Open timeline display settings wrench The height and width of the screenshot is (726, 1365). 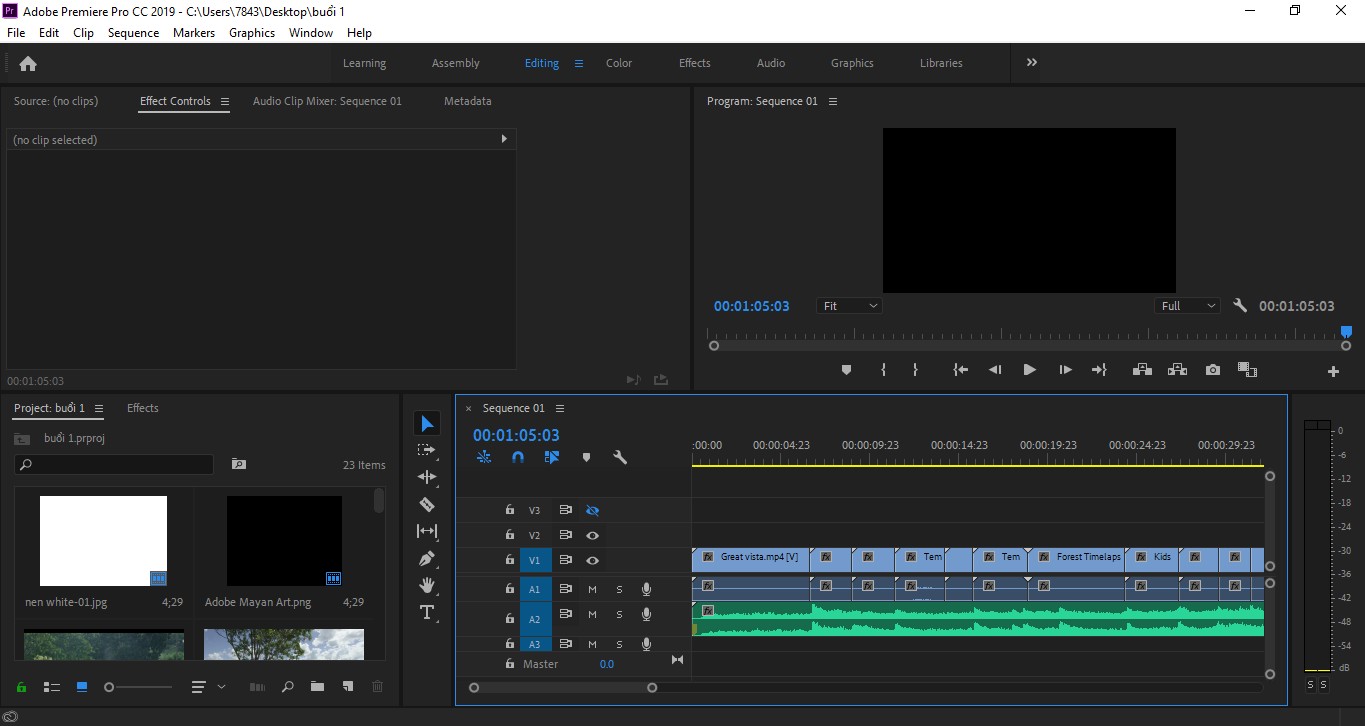click(620, 457)
